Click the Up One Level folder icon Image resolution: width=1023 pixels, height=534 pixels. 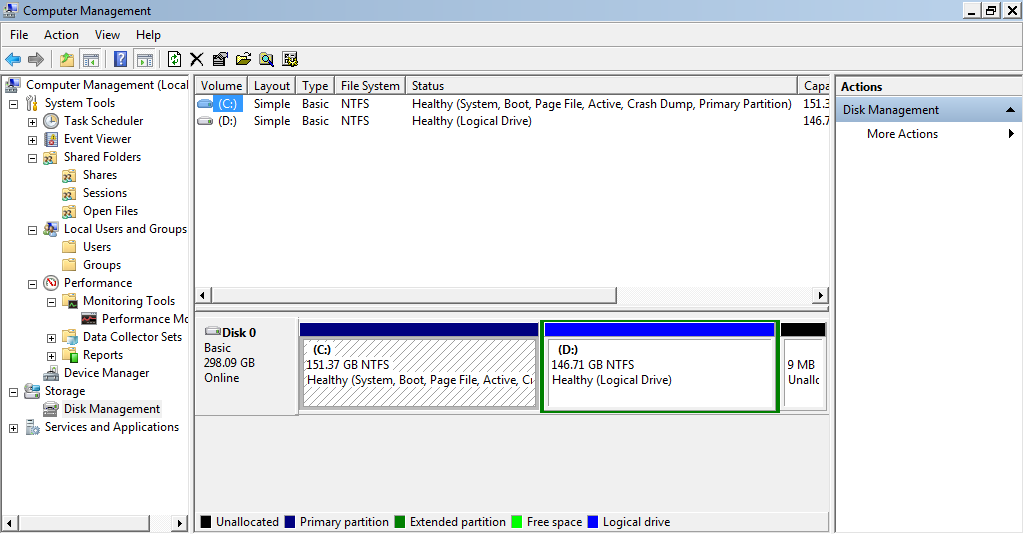click(67, 59)
